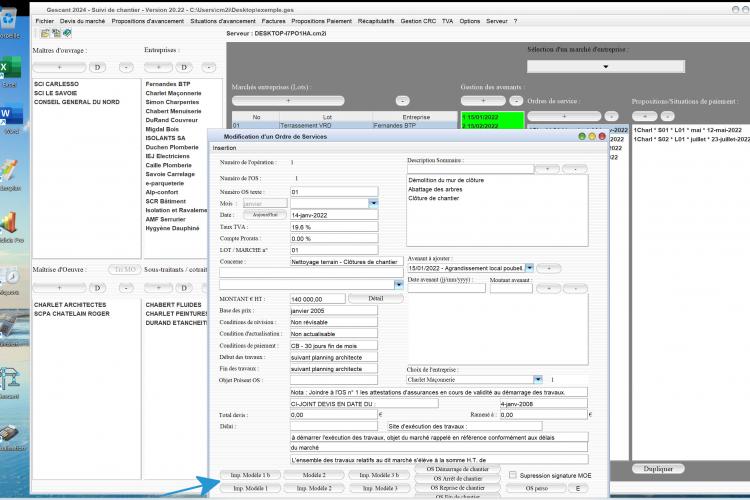Open the Récapitulatifs menu

pyautogui.click(x=376, y=21)
